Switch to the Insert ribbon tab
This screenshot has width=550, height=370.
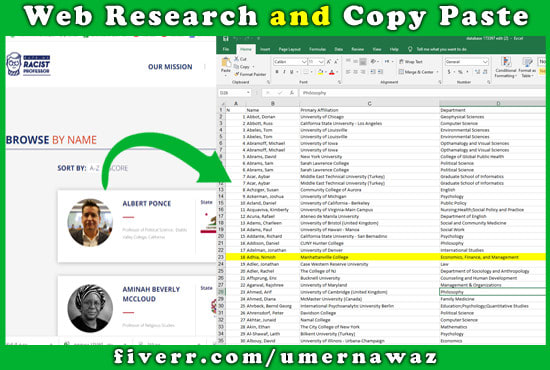click(265, 49)
